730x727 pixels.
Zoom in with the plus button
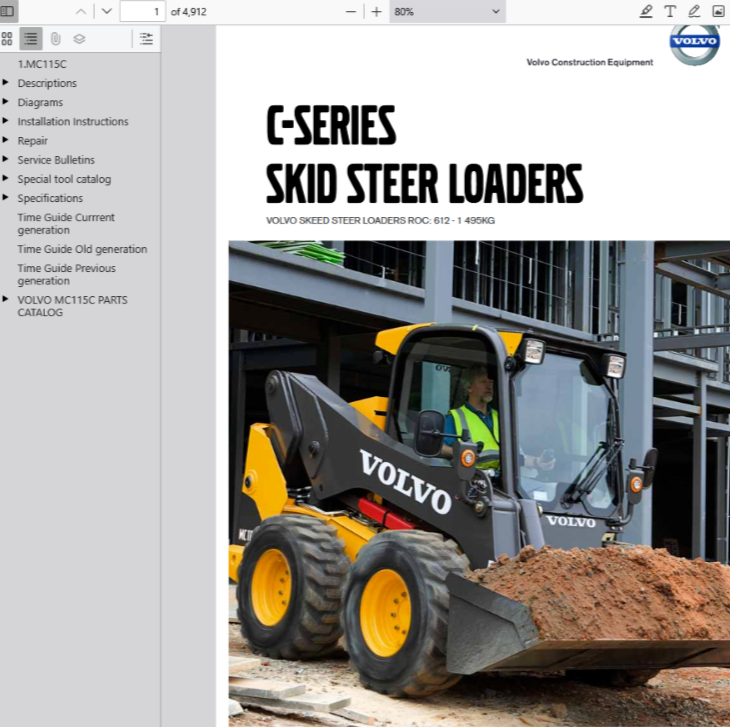pyautogui.click(x=377, y=12)
